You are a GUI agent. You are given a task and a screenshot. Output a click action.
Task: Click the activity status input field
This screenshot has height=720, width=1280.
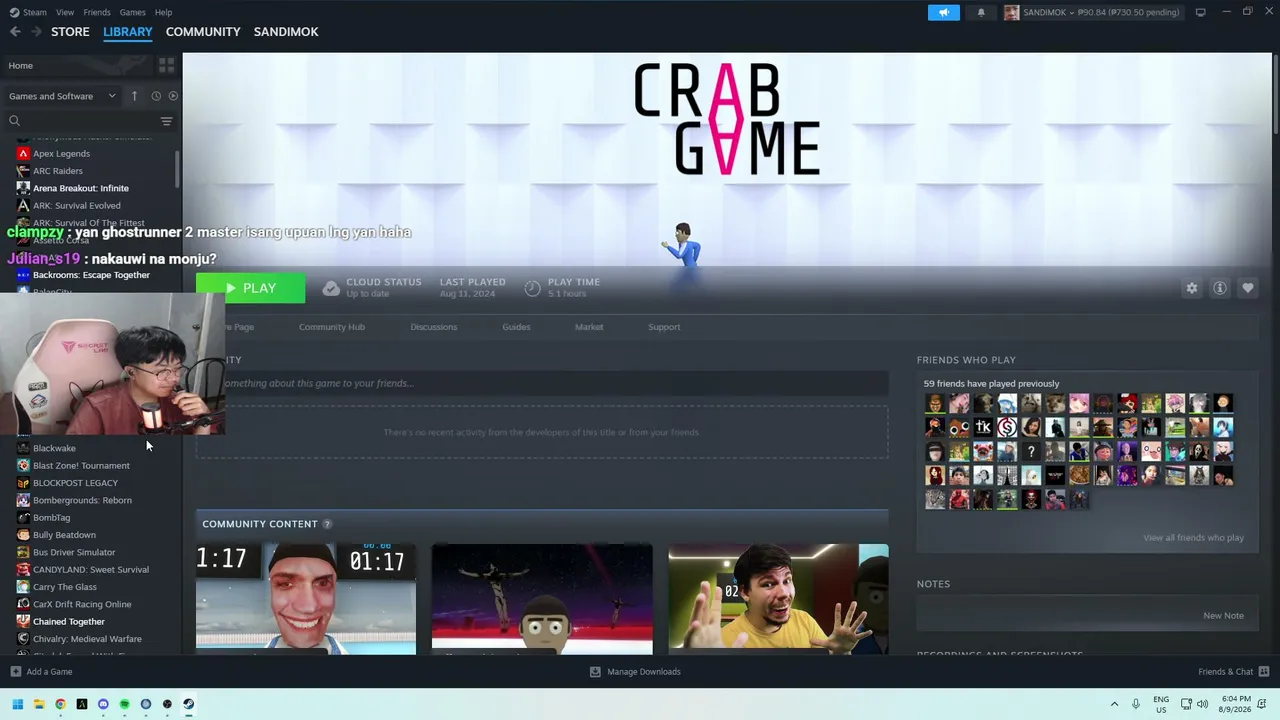[542, 383]
